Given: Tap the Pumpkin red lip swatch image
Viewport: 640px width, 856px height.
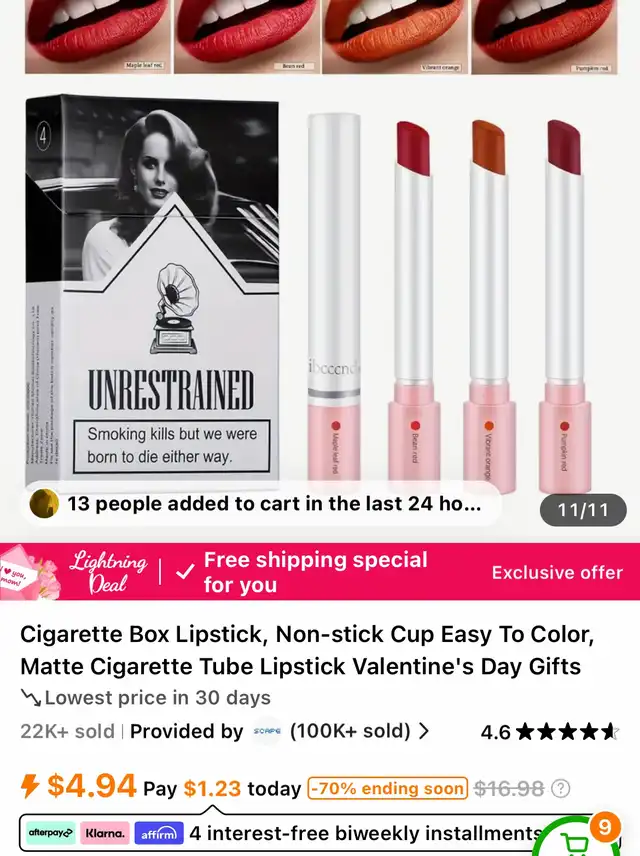Looking at the screenshot, I should click(x=544, y=36).
